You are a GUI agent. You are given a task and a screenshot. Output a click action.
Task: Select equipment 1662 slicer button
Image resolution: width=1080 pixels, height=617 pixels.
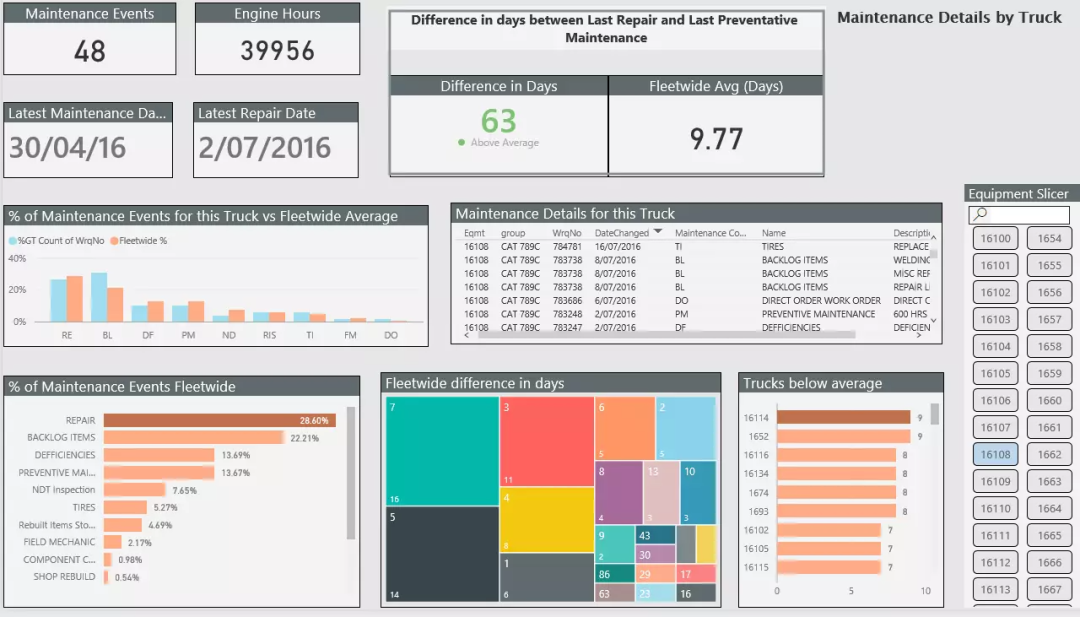(x=1049, y=454)
